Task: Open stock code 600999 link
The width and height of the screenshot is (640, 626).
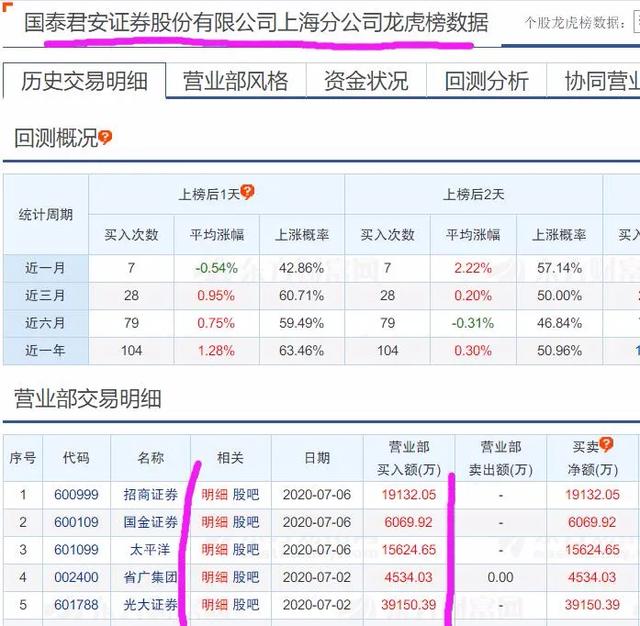Action: [76, 495]
